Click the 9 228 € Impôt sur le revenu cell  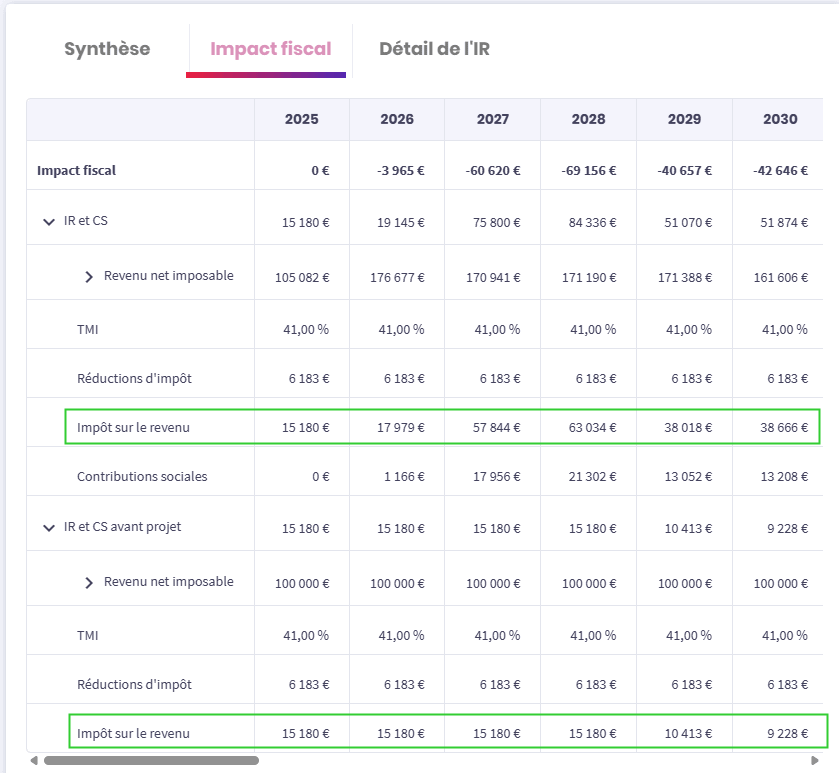pos(786,734)
